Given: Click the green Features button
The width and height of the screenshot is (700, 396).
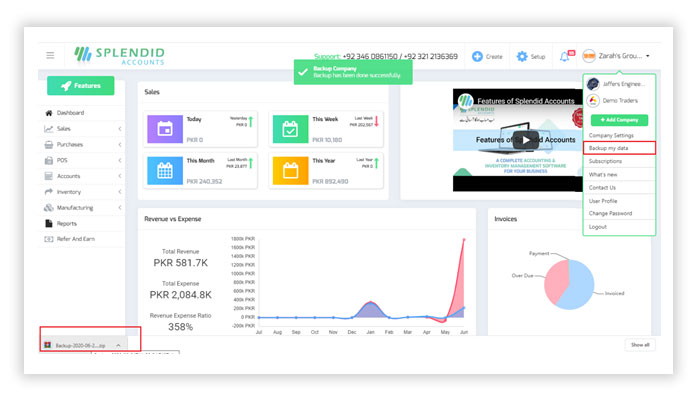Looking at the screenshot, I should pyautogui.click(x=81, y=86).
